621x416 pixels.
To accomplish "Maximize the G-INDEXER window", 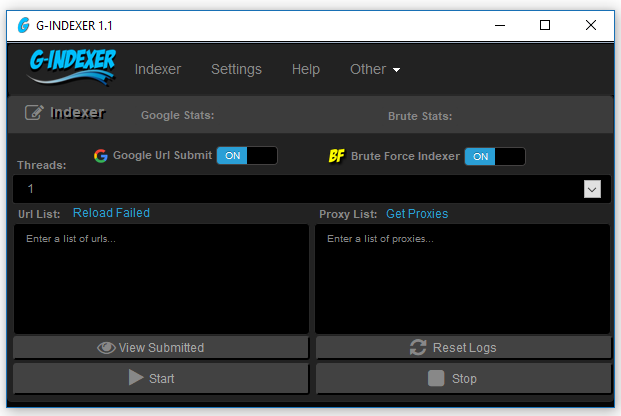I will pos(545,25).
